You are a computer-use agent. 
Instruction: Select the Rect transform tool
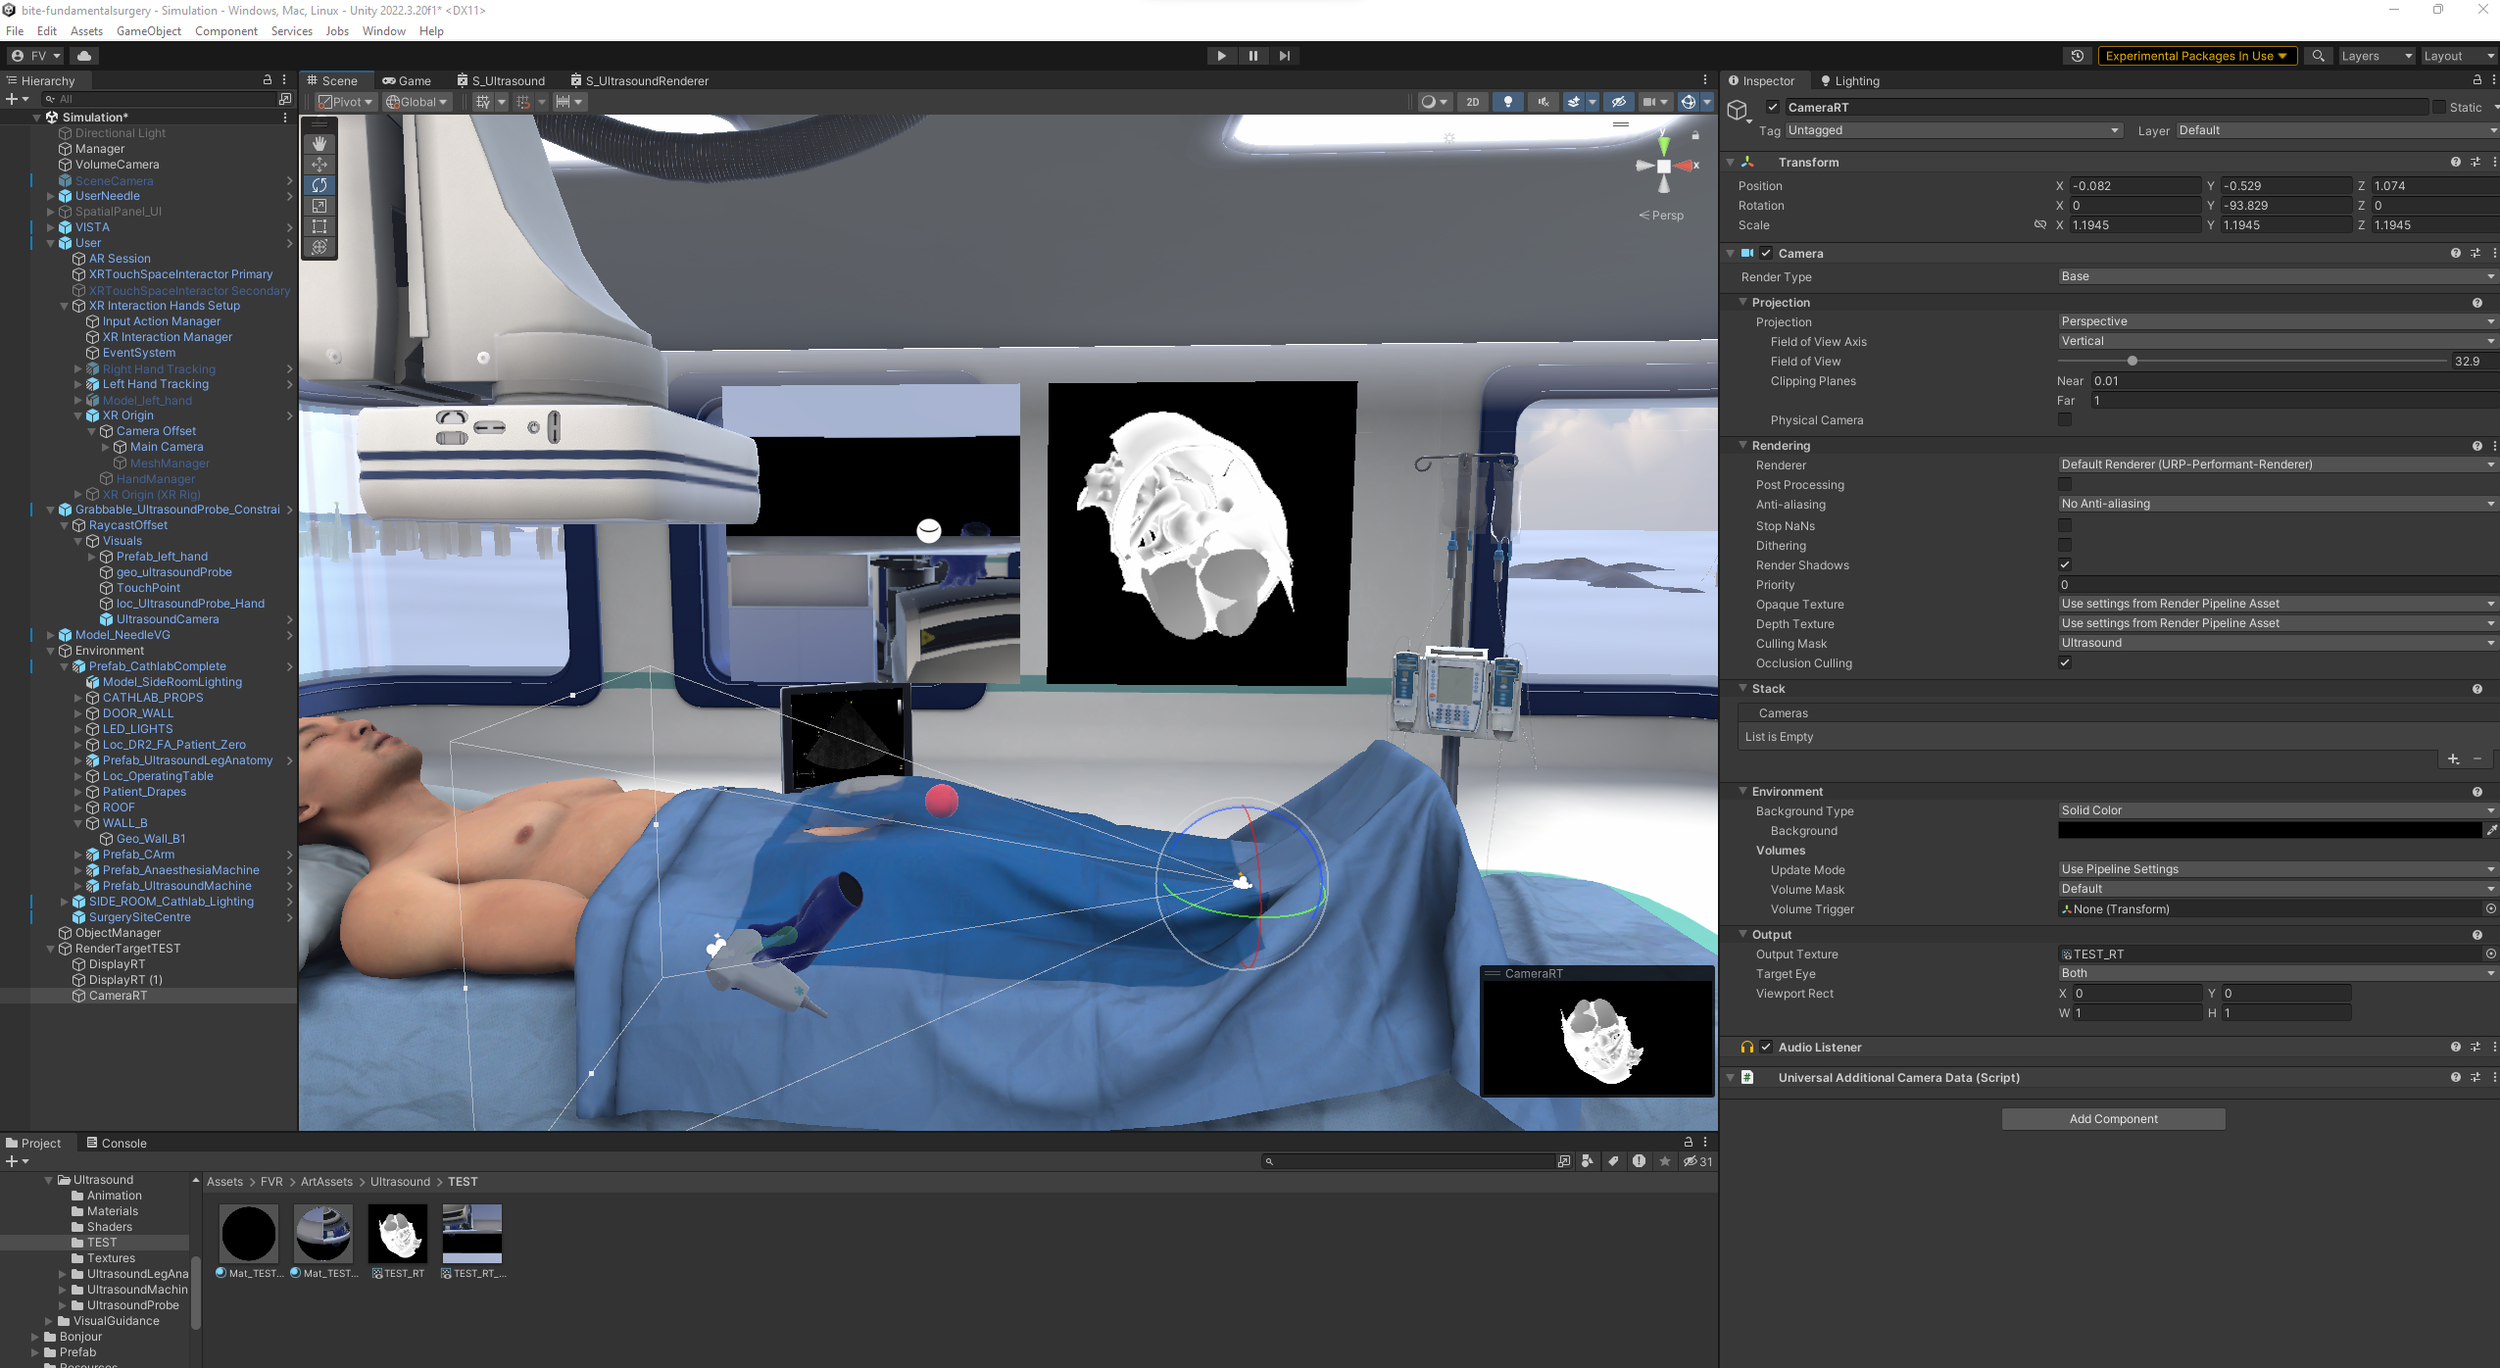point(319,227)
